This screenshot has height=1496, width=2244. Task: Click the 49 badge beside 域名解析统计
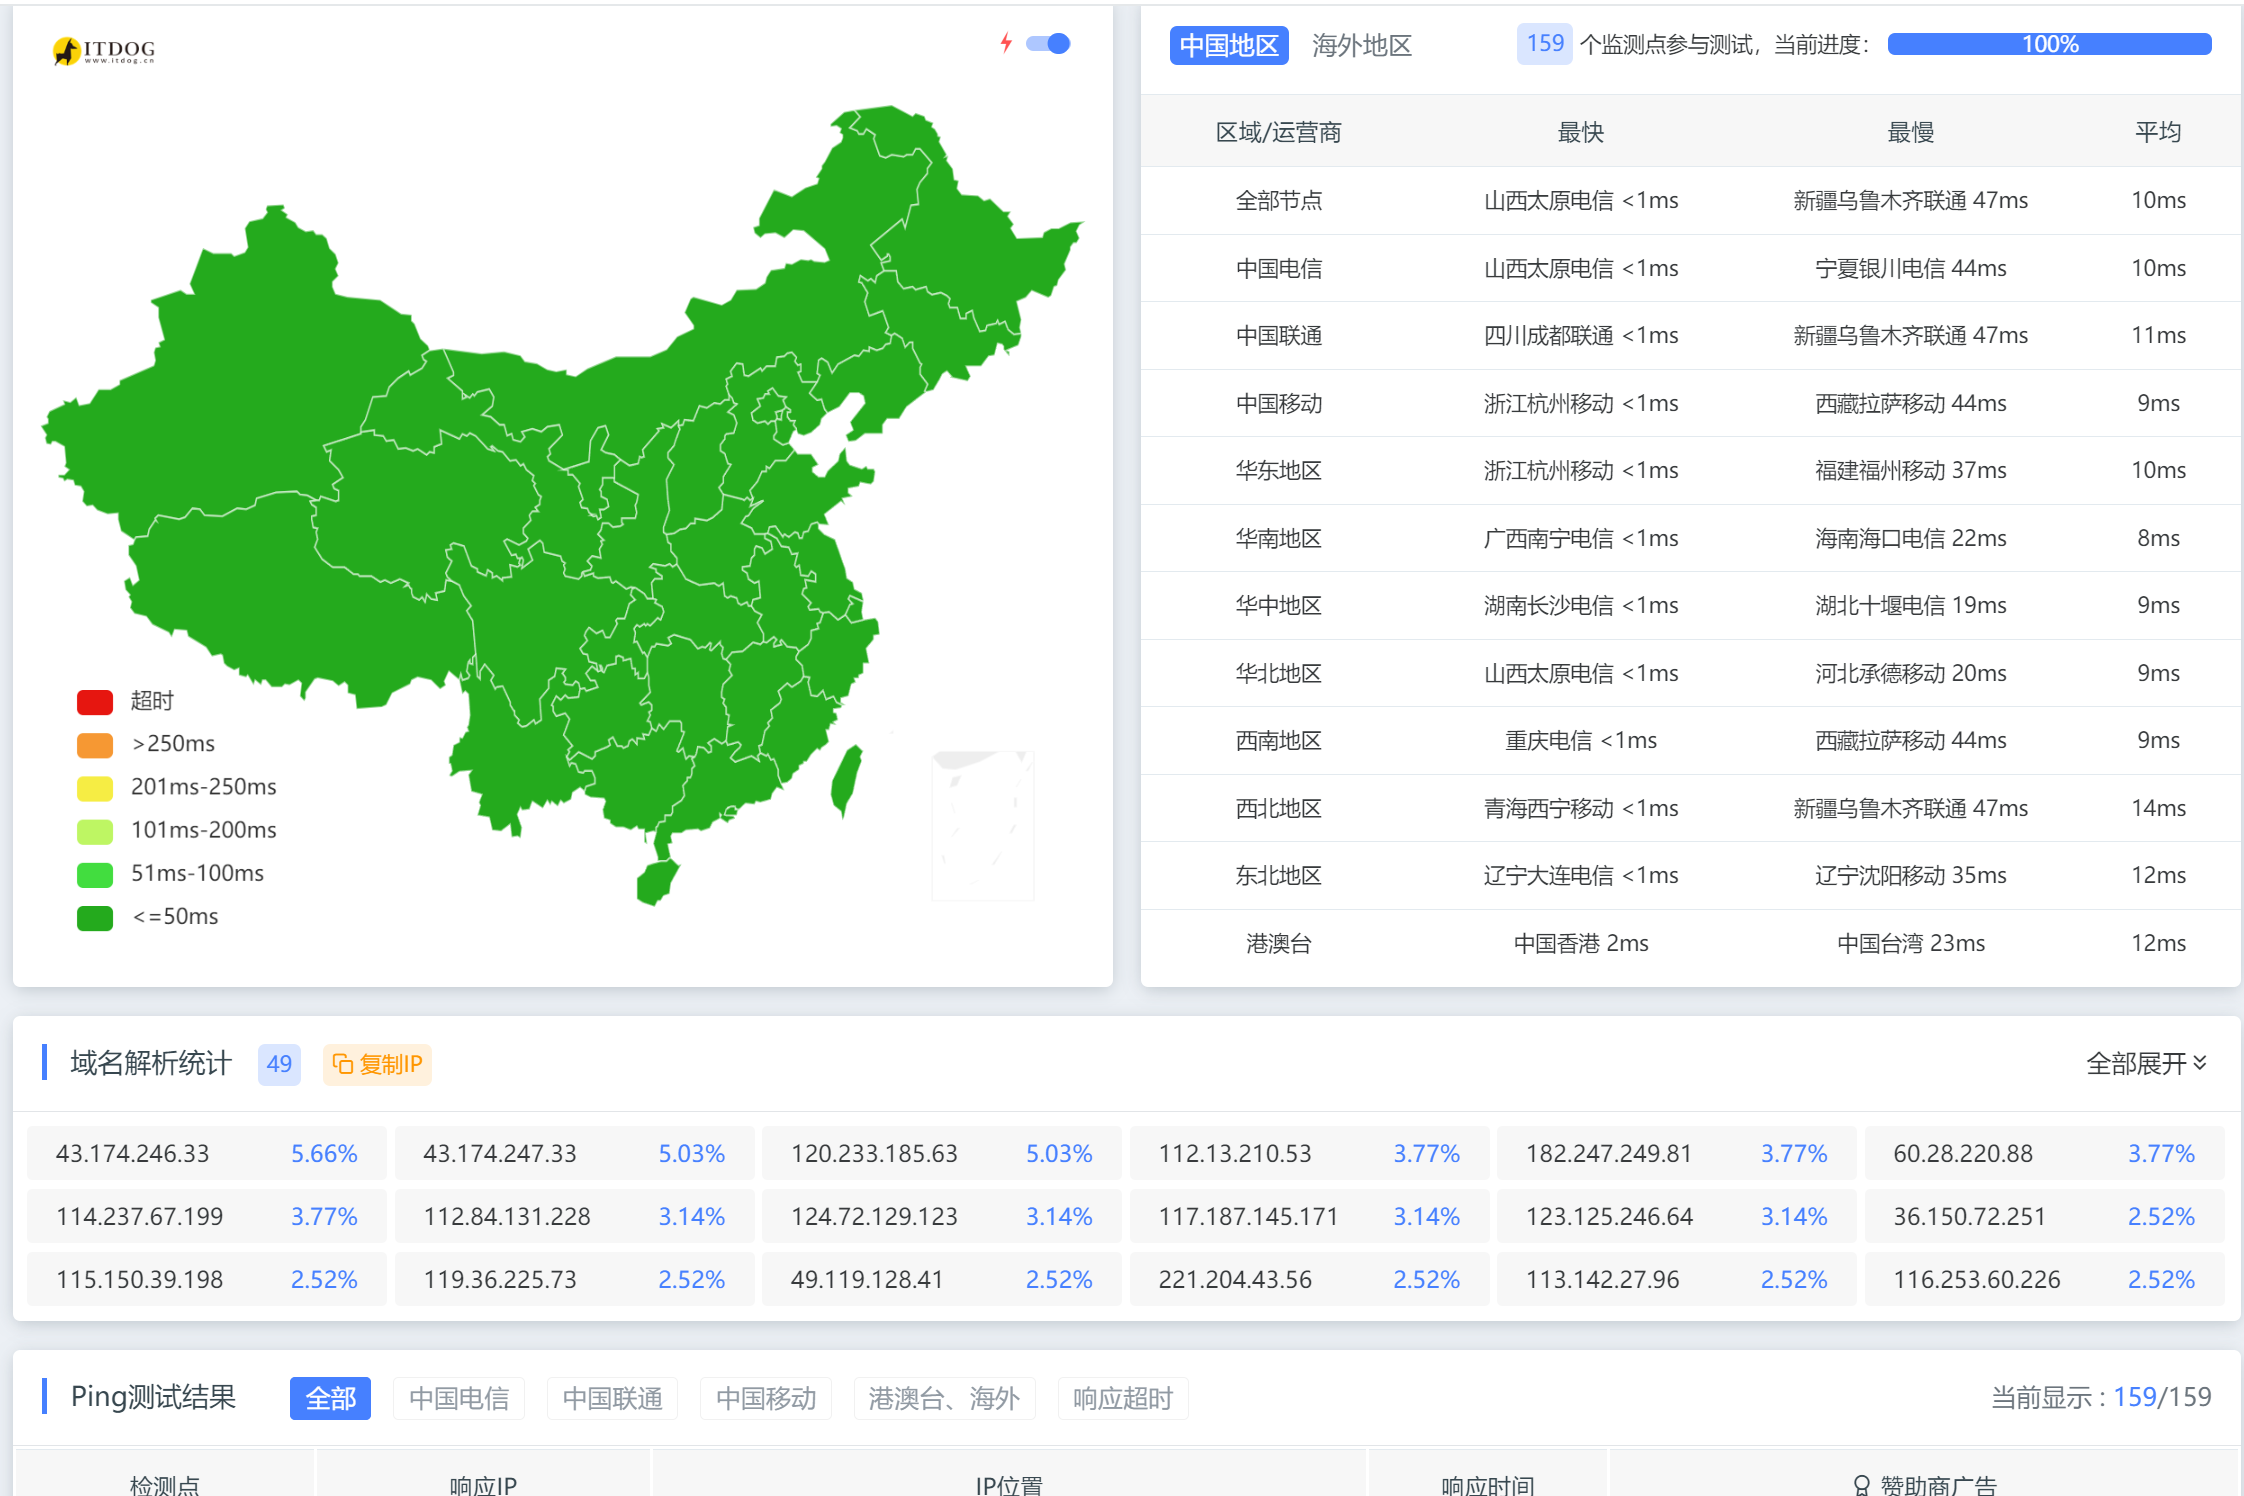coord(278,1064)
